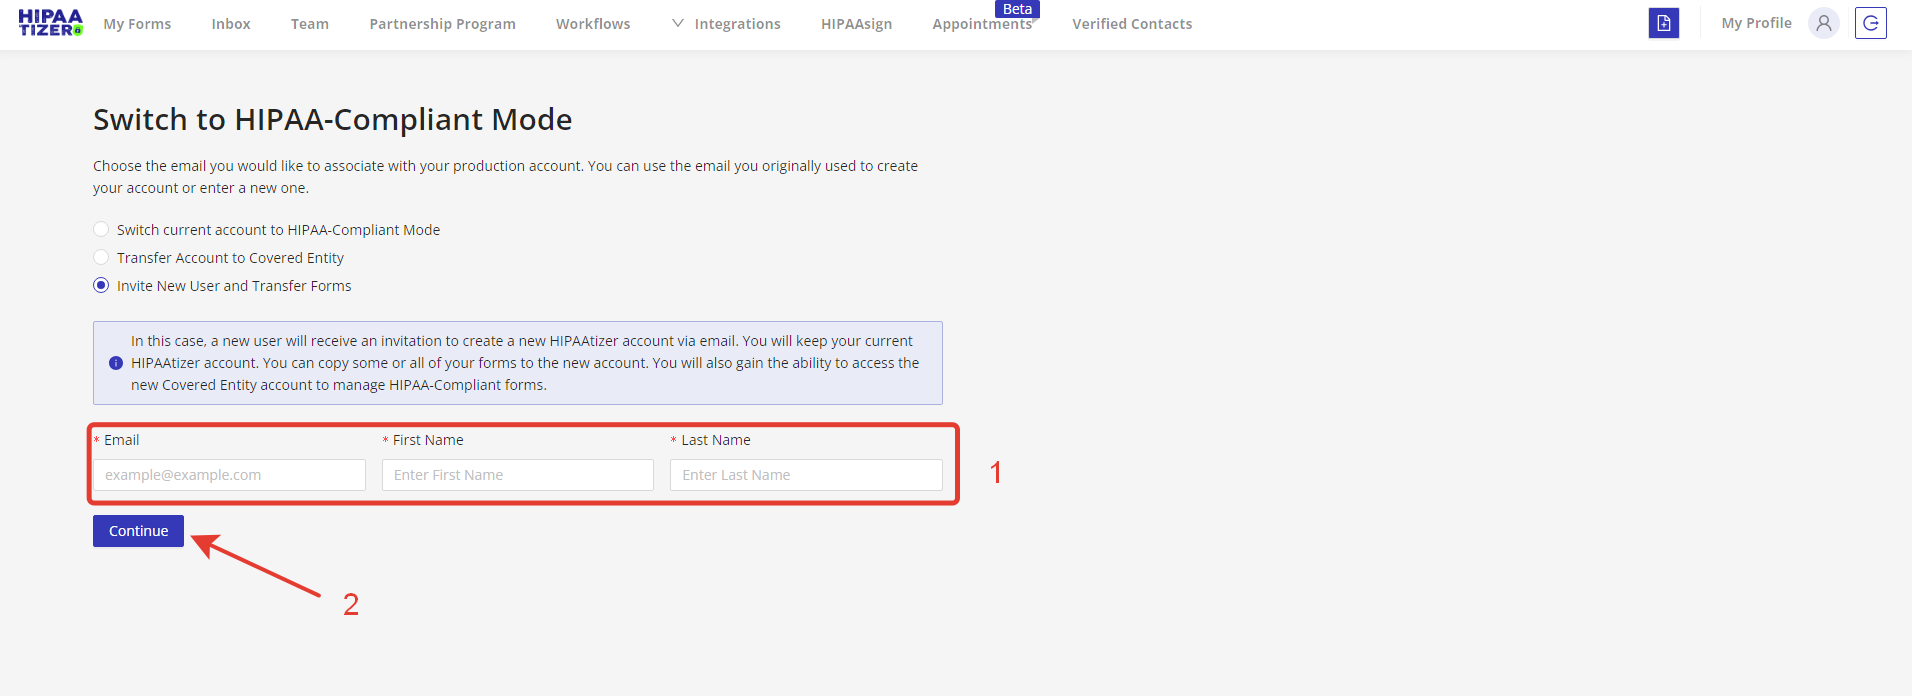Focus the First Name field
The image size is (1912, 696).
(x=517, y=475)
